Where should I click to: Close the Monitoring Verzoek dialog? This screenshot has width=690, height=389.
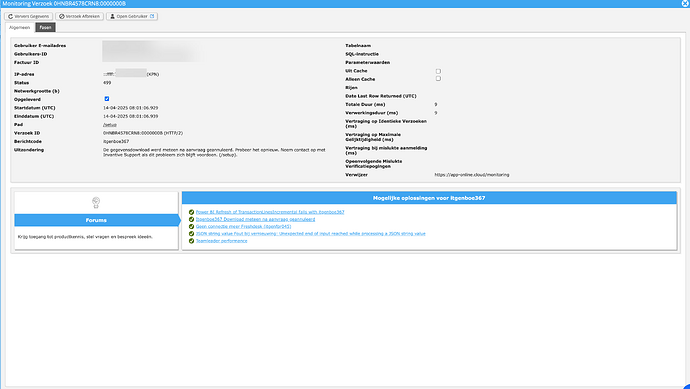click(685, 4)
